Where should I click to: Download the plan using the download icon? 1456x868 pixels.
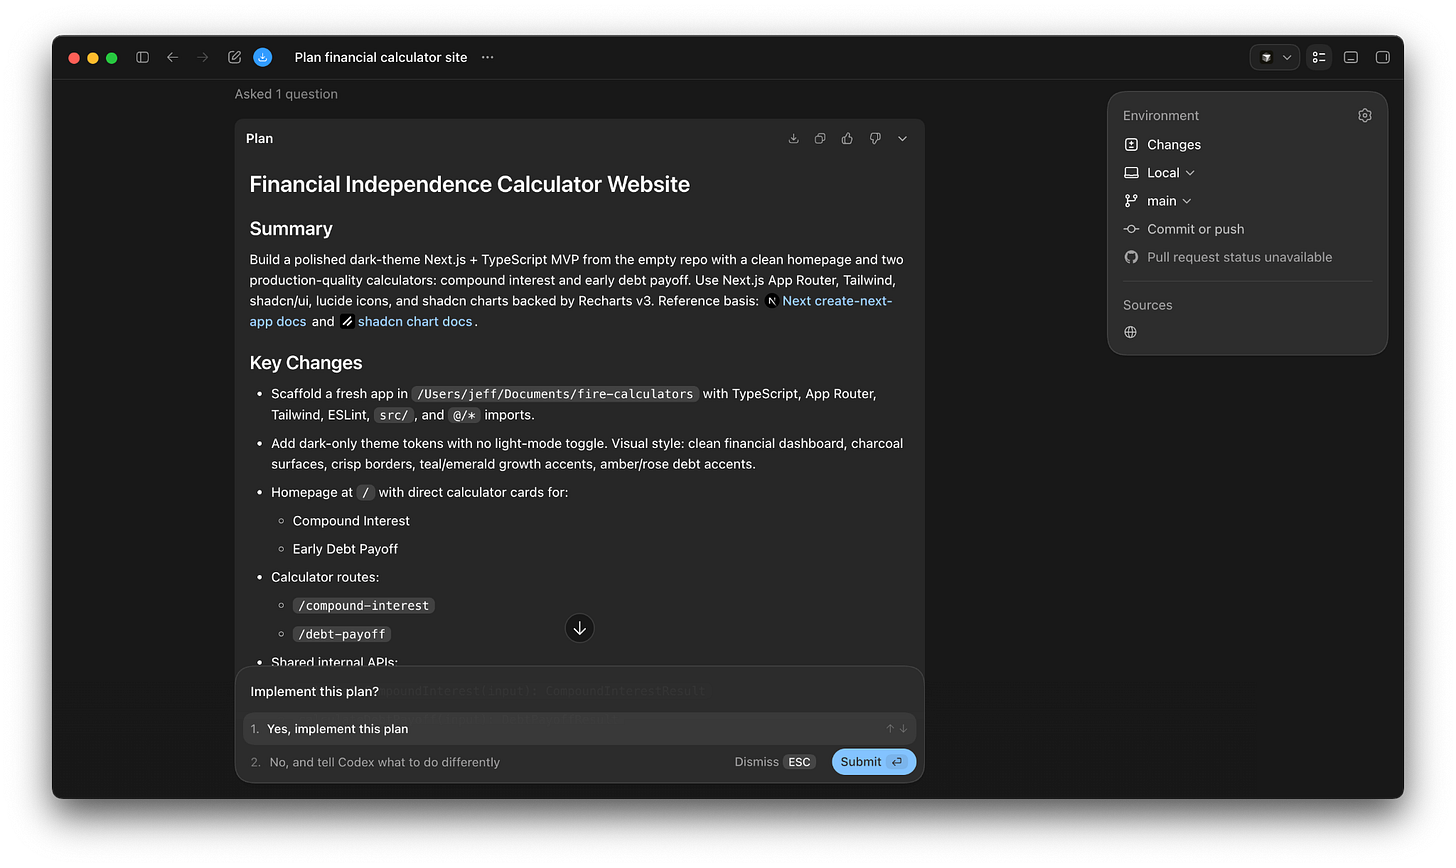coord(794,139)
